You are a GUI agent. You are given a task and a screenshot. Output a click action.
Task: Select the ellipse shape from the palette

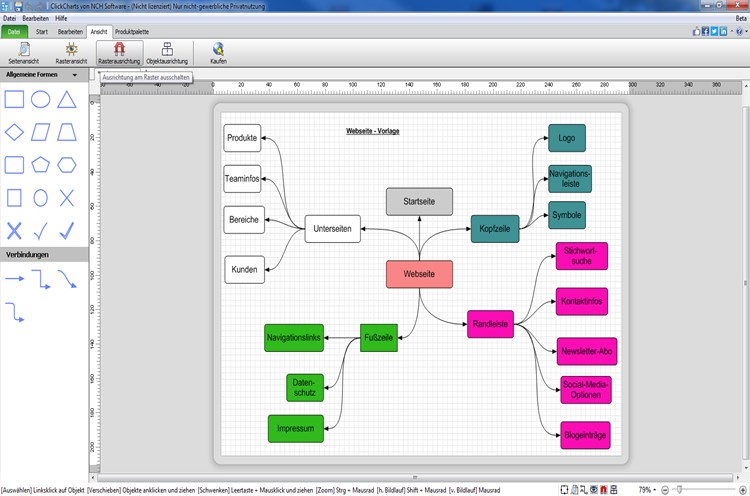point(40,99)
